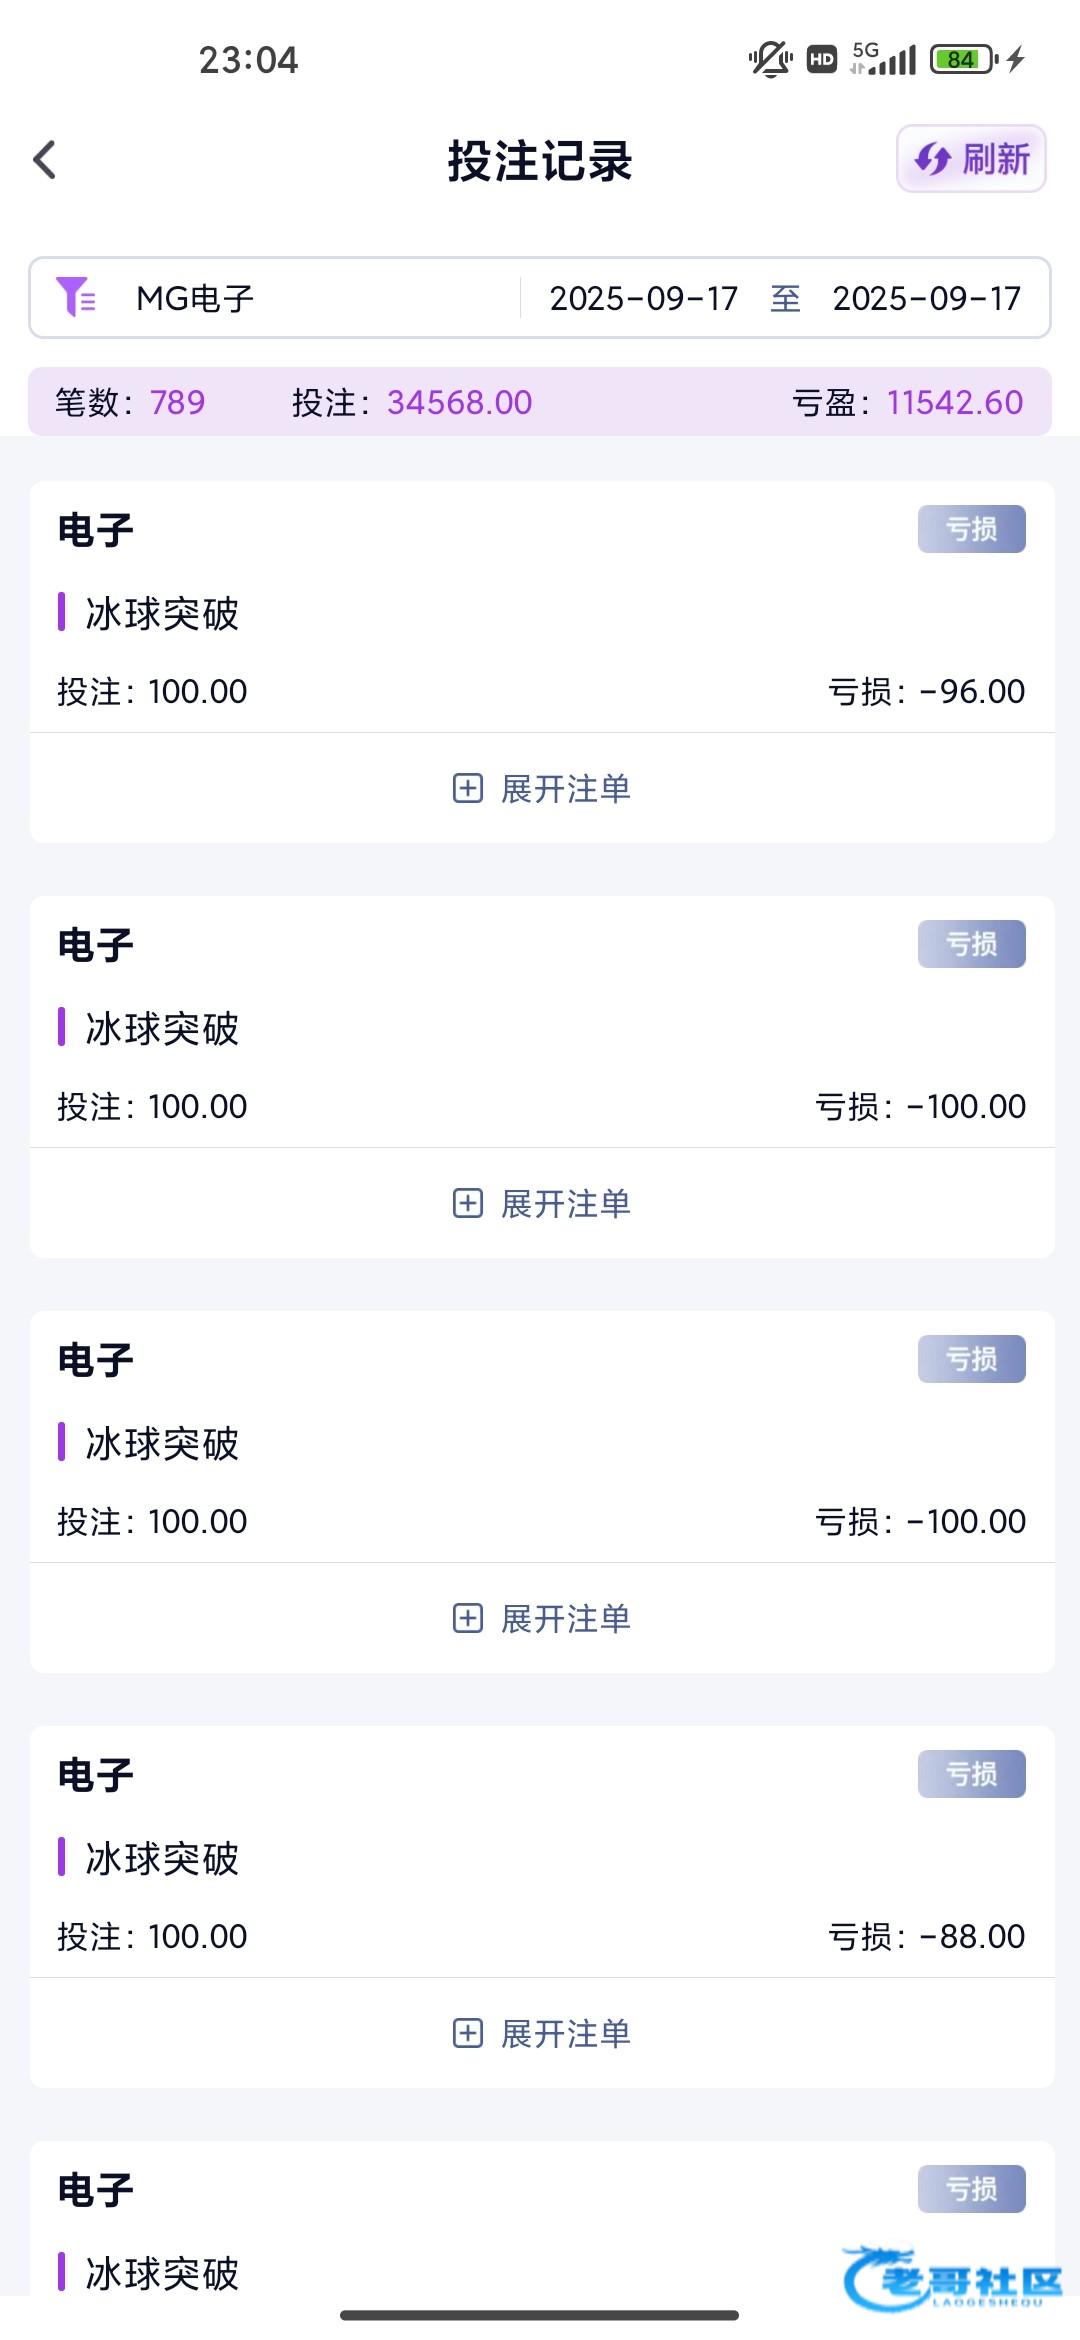Expand fourth card's 展开注单 details
The width and height of the screenshot is (1080, 2340).
click(565, 2033)
